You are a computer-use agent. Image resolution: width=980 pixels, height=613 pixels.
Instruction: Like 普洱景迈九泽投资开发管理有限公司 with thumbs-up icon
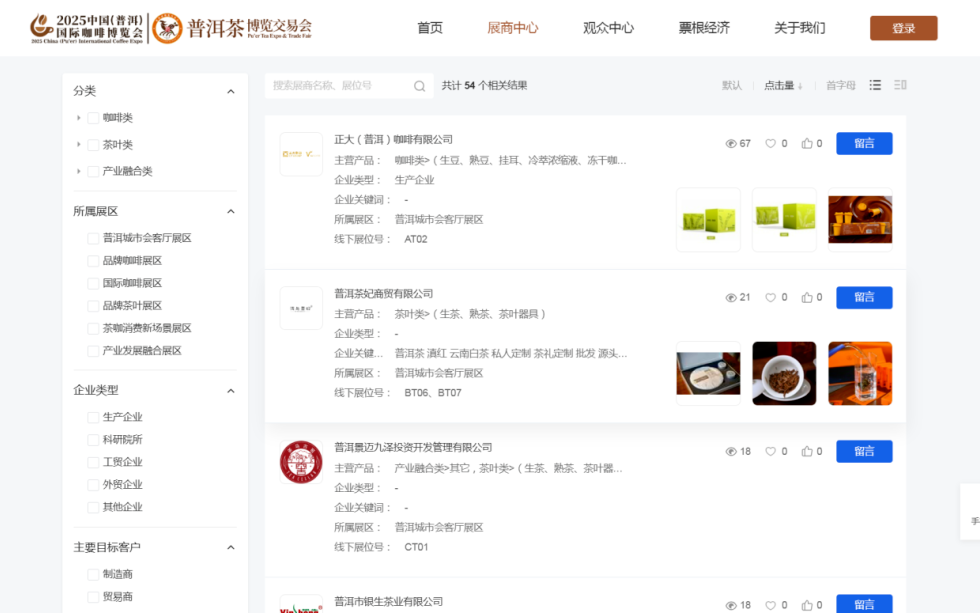tap(807, 451)
